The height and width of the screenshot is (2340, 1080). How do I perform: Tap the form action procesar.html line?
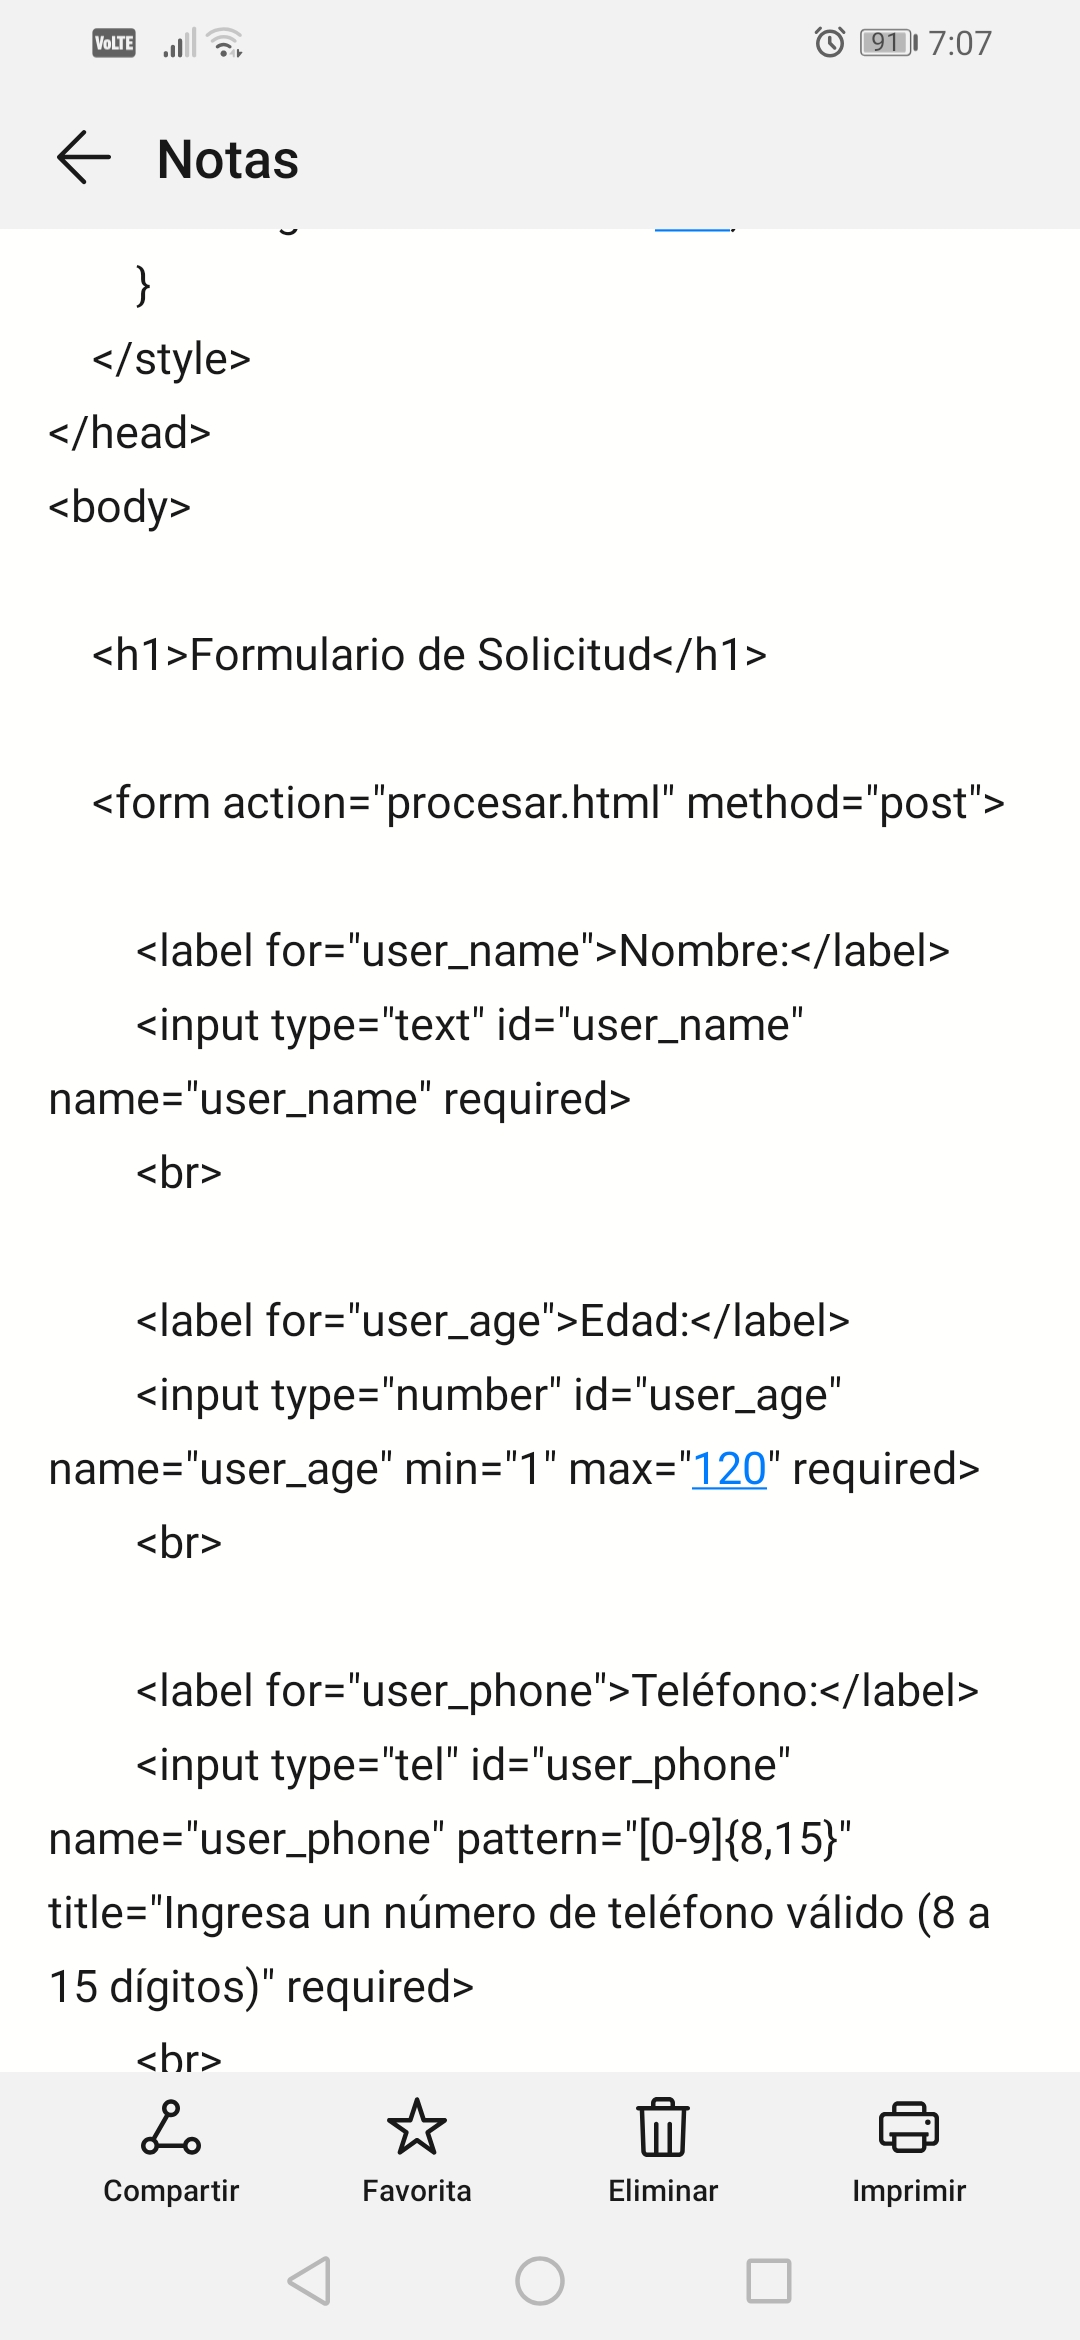(x=548, y=803)
